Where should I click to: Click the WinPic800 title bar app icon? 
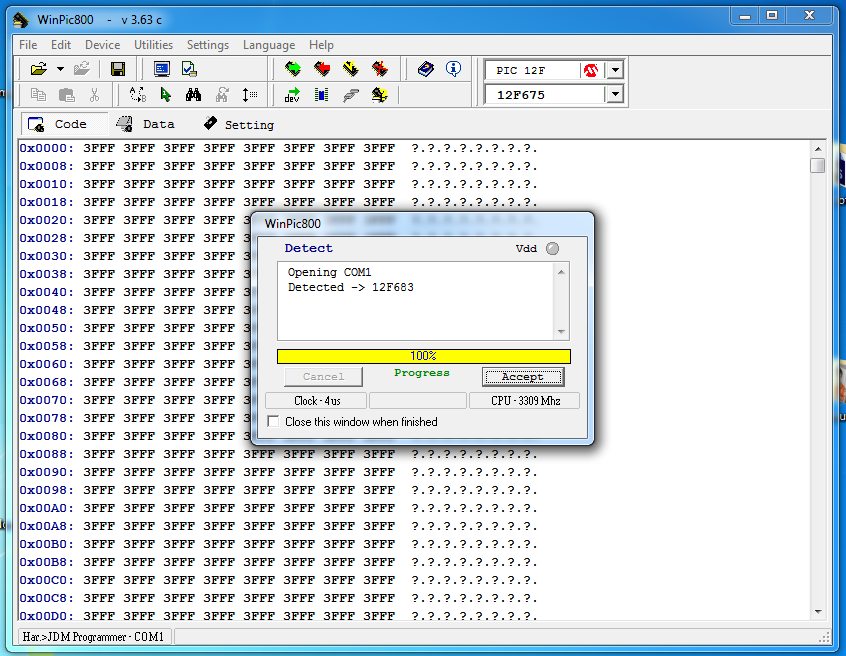21,20
